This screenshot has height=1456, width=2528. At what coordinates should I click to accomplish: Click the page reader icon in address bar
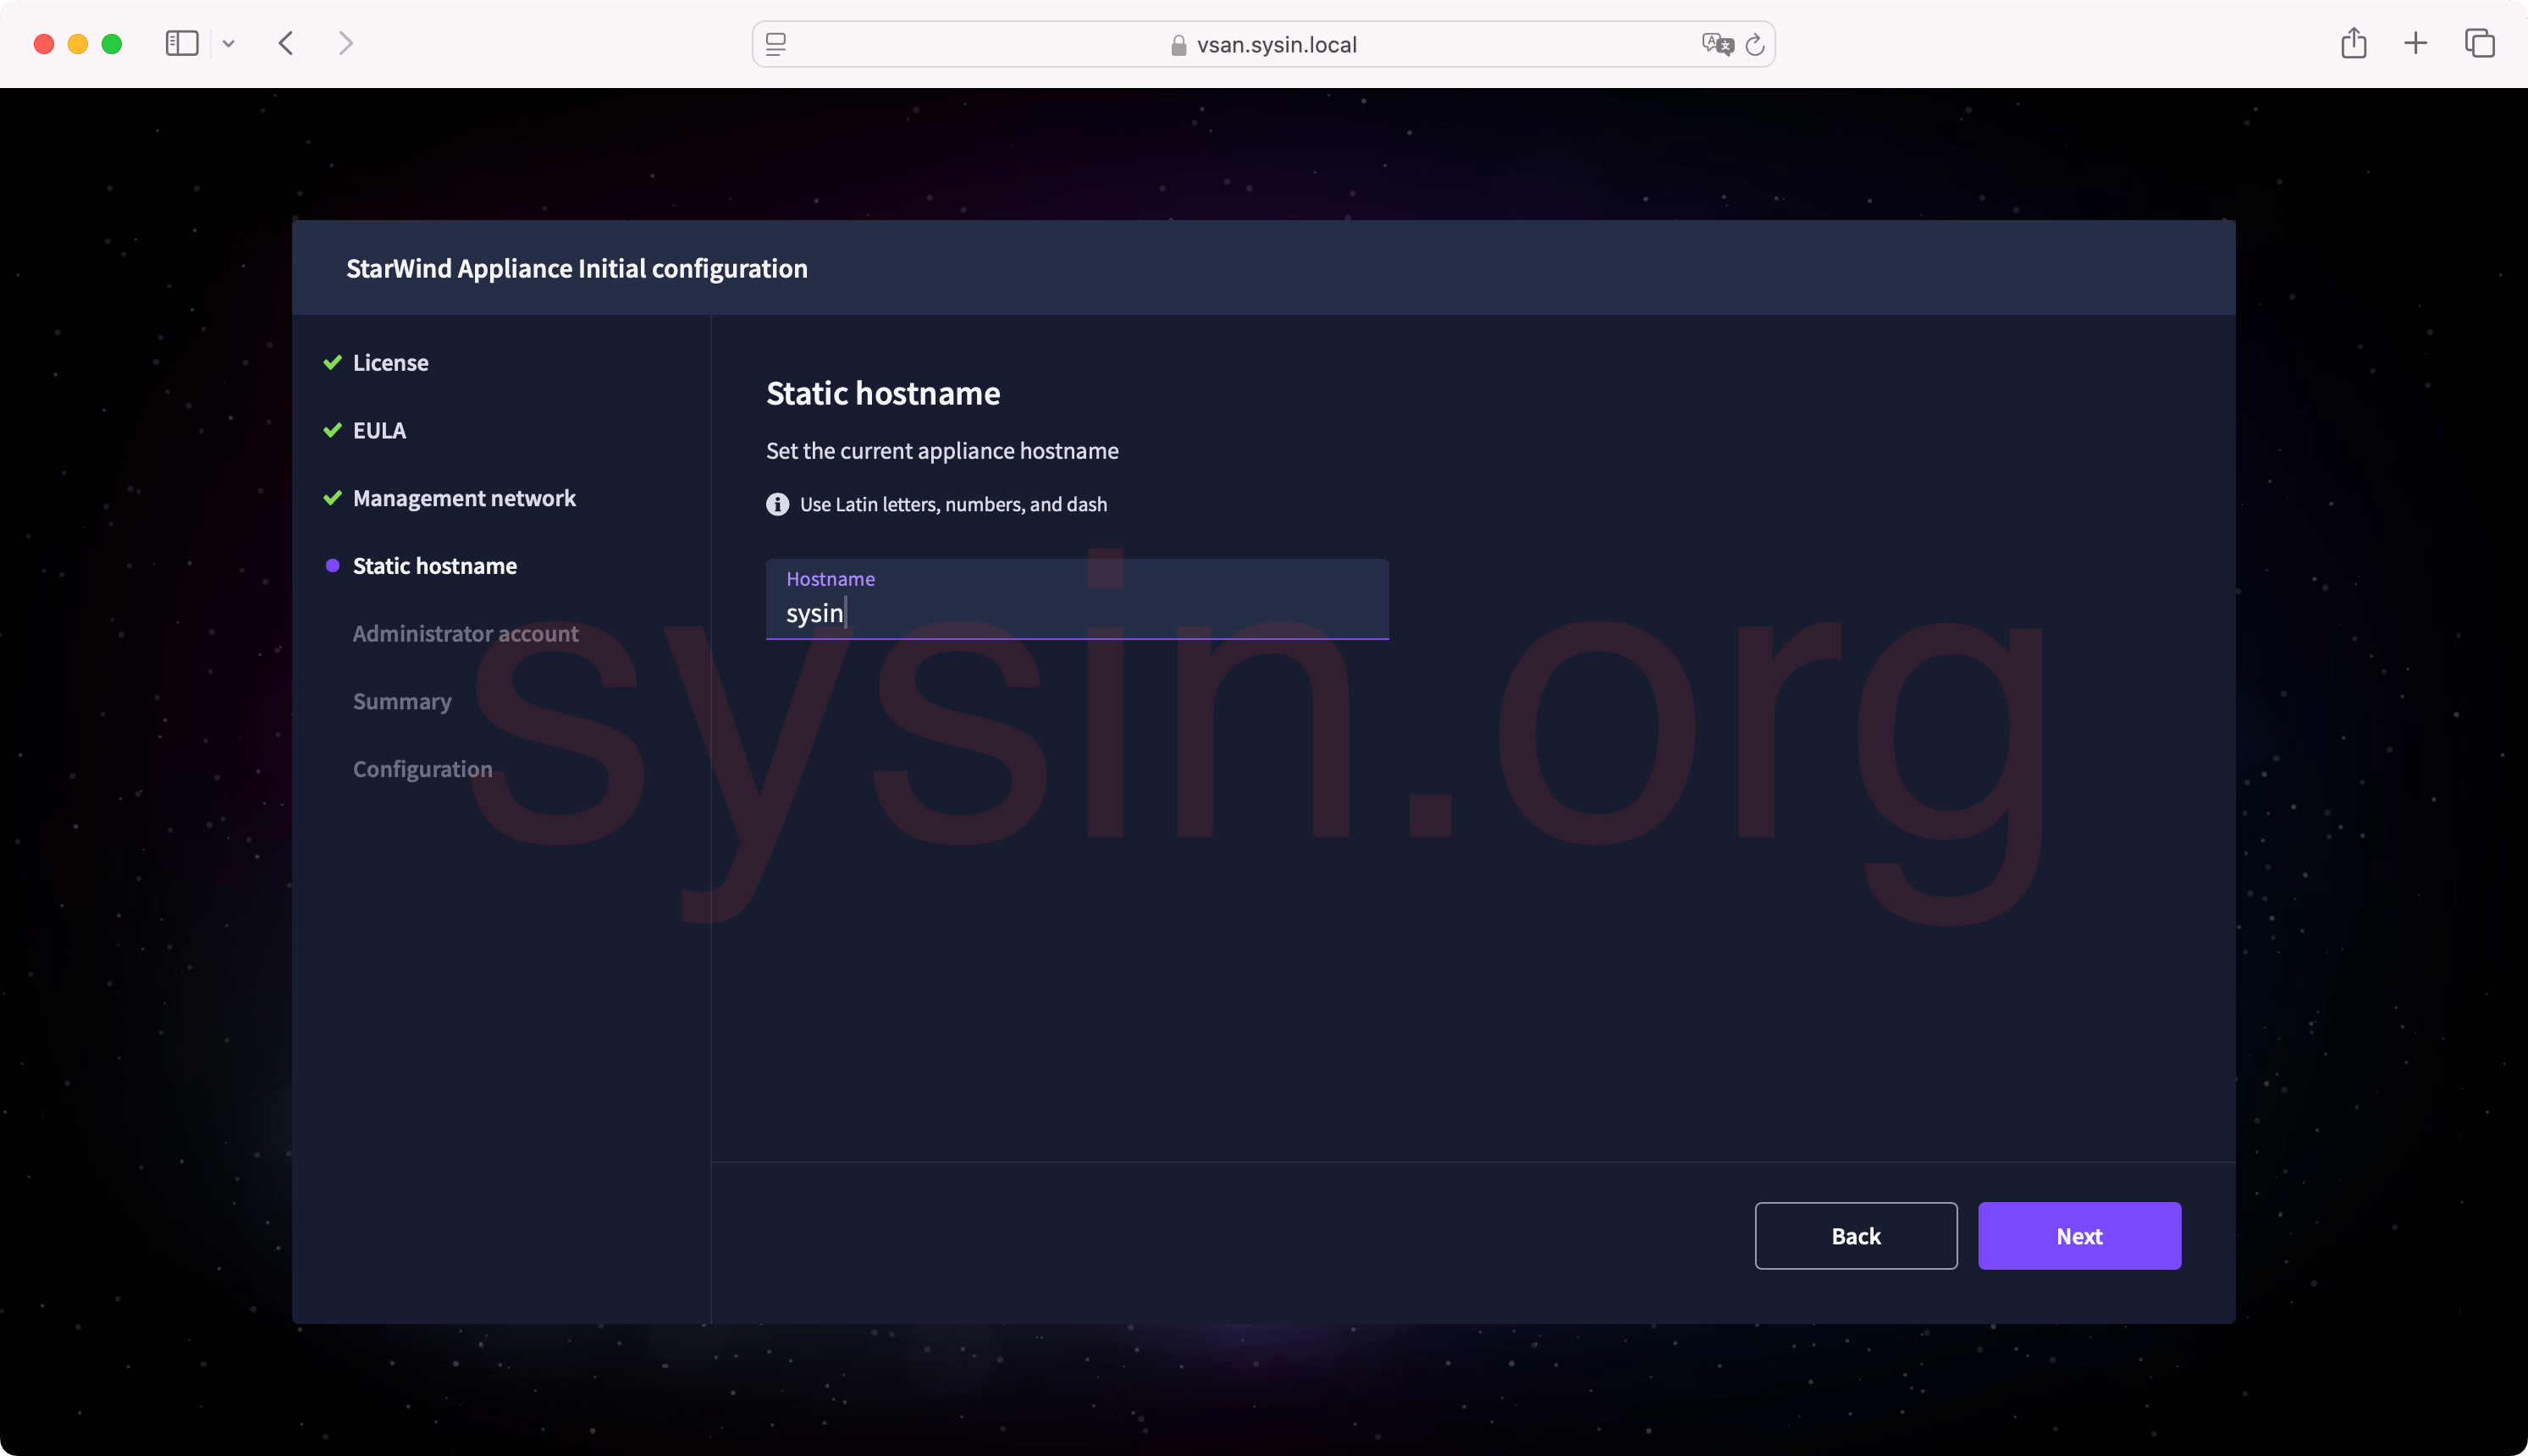(776, 45)
